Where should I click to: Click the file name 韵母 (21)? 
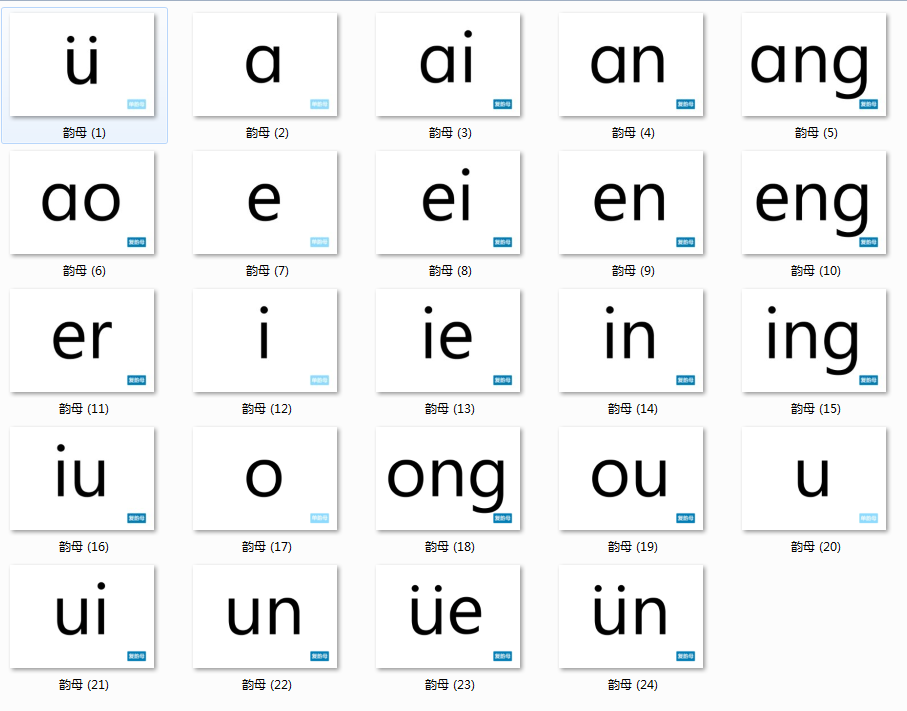(84, 684)
